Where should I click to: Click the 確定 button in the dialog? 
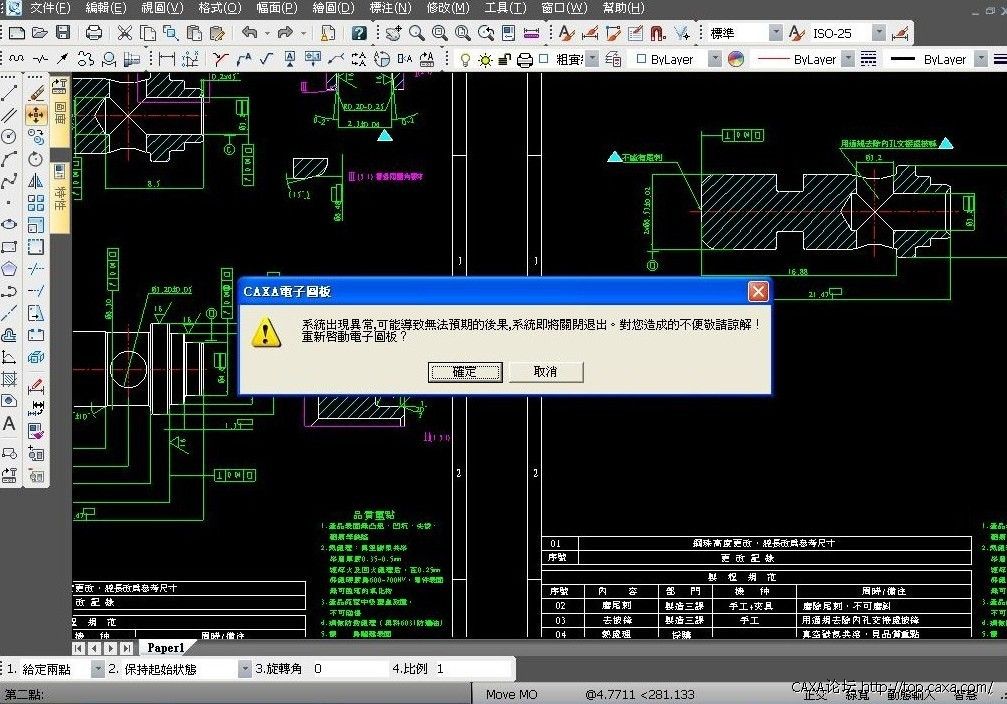tap(465, 371)
